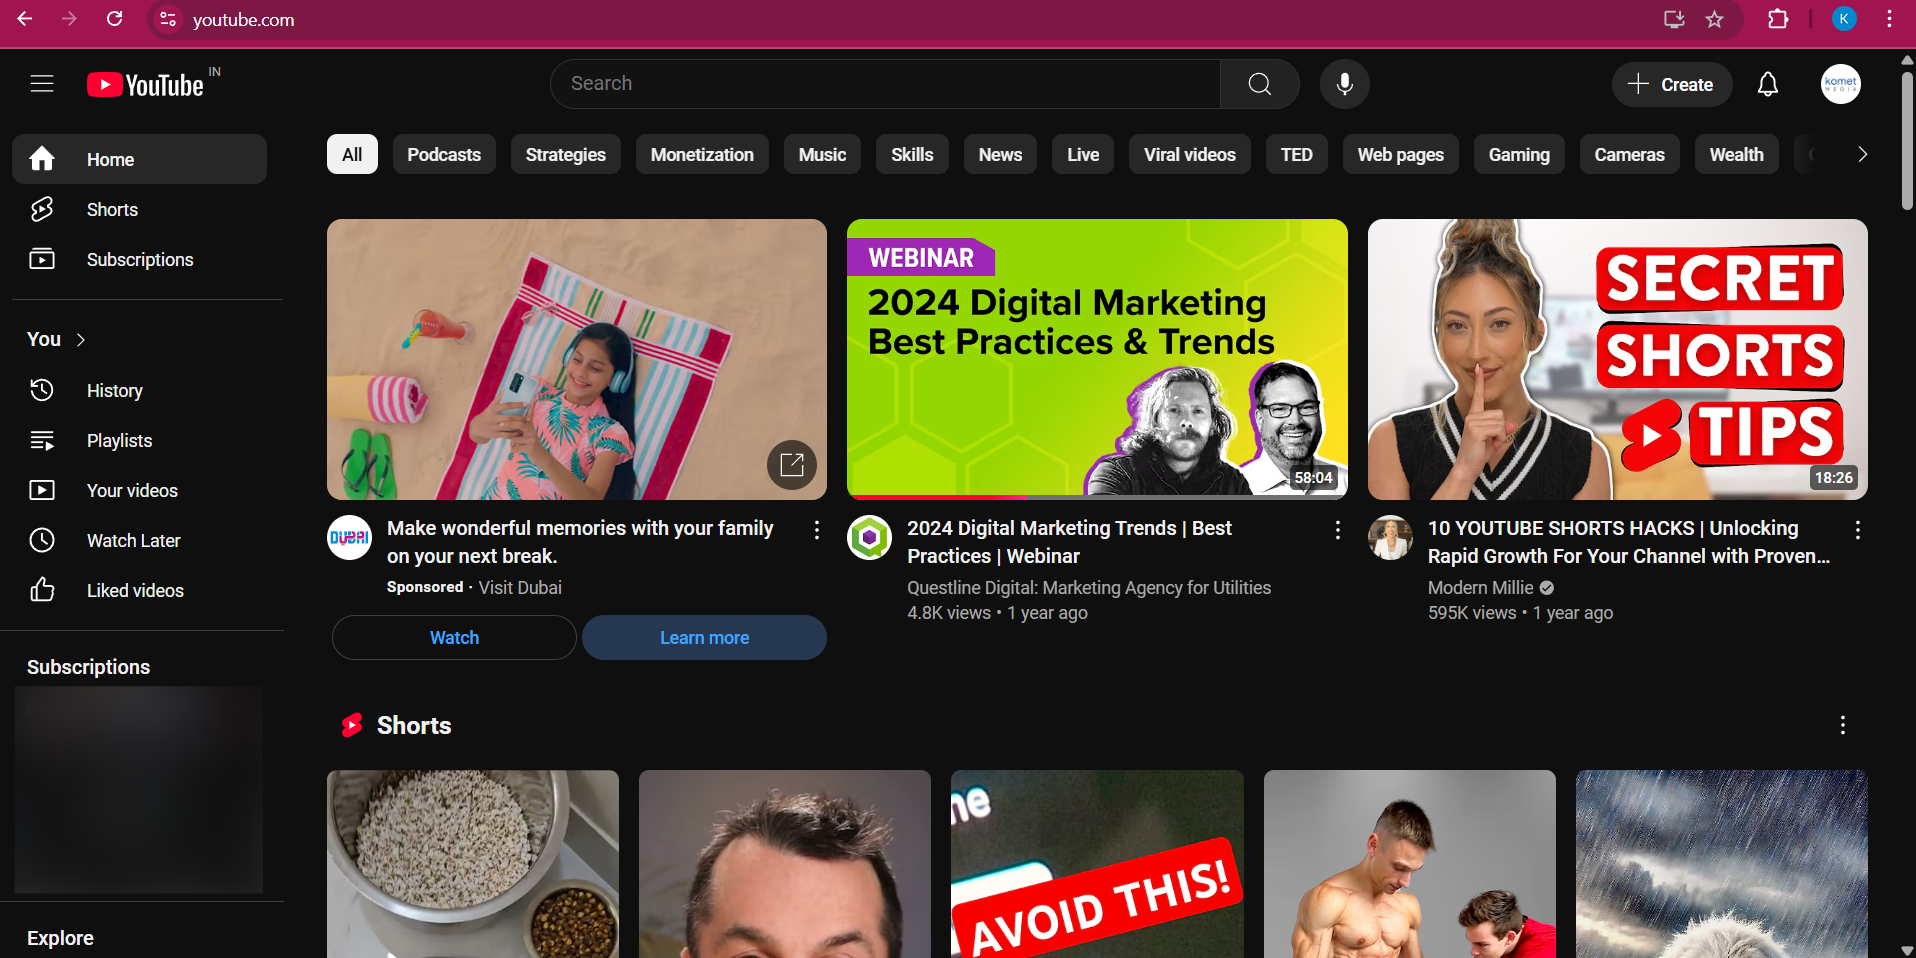This screenshot has width=1916, height=958.
Task: Open the Visit Dubai channel avatar
Action: click(350, 538)
